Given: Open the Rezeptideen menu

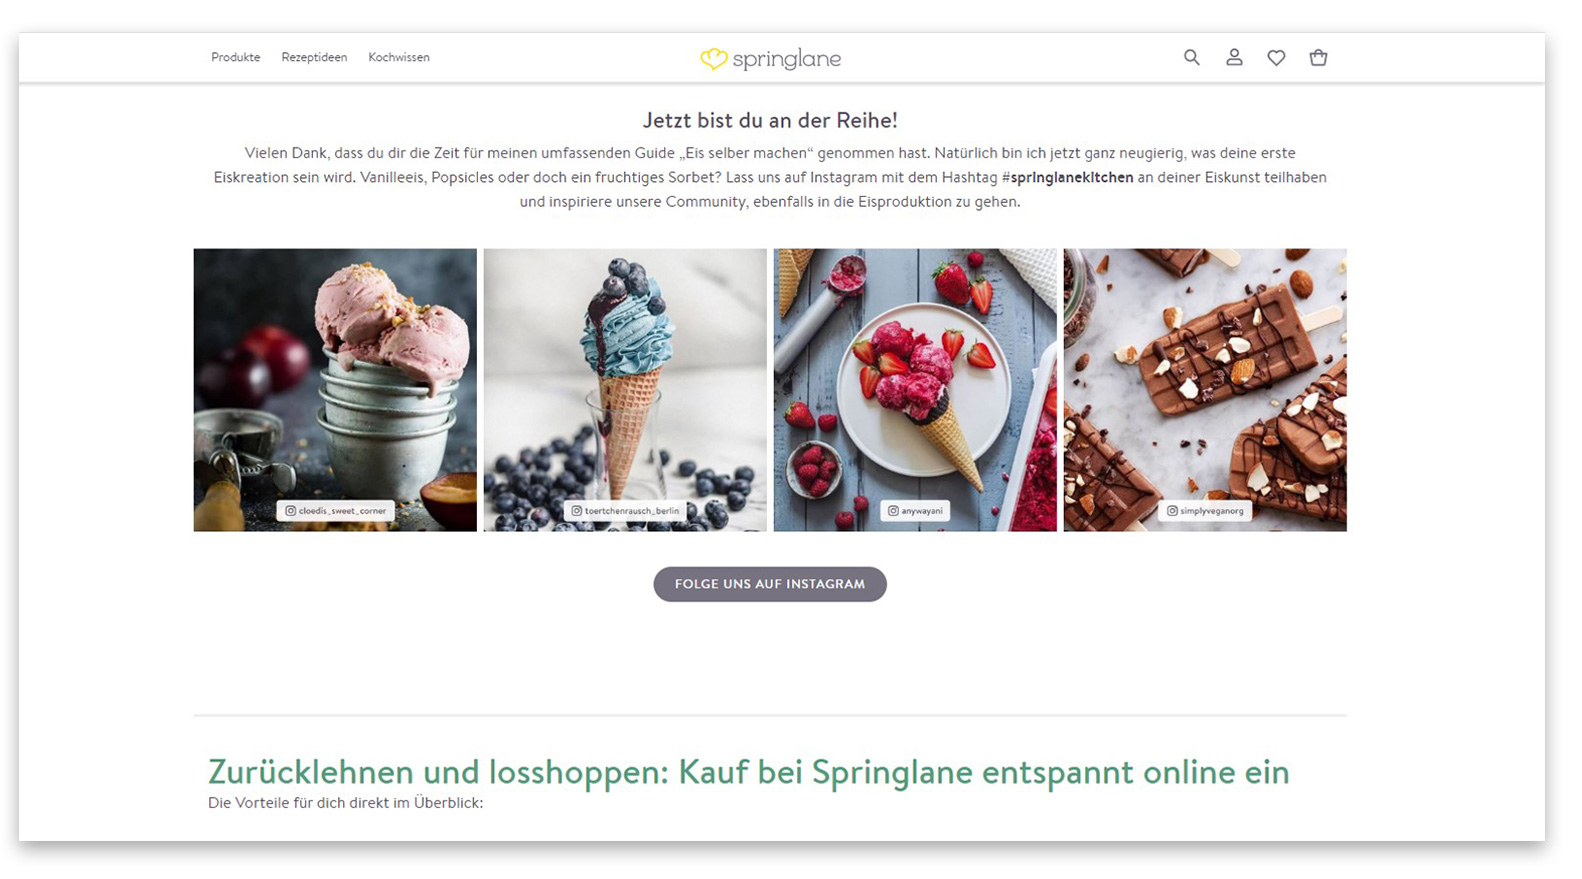Looking at the screenshot, I should point(314,58).
